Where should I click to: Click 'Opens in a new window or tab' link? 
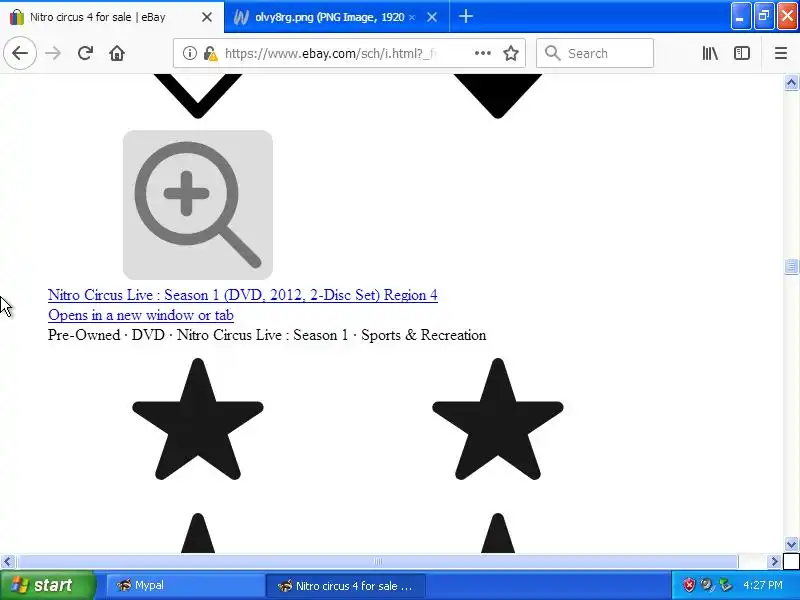point(141,315)
